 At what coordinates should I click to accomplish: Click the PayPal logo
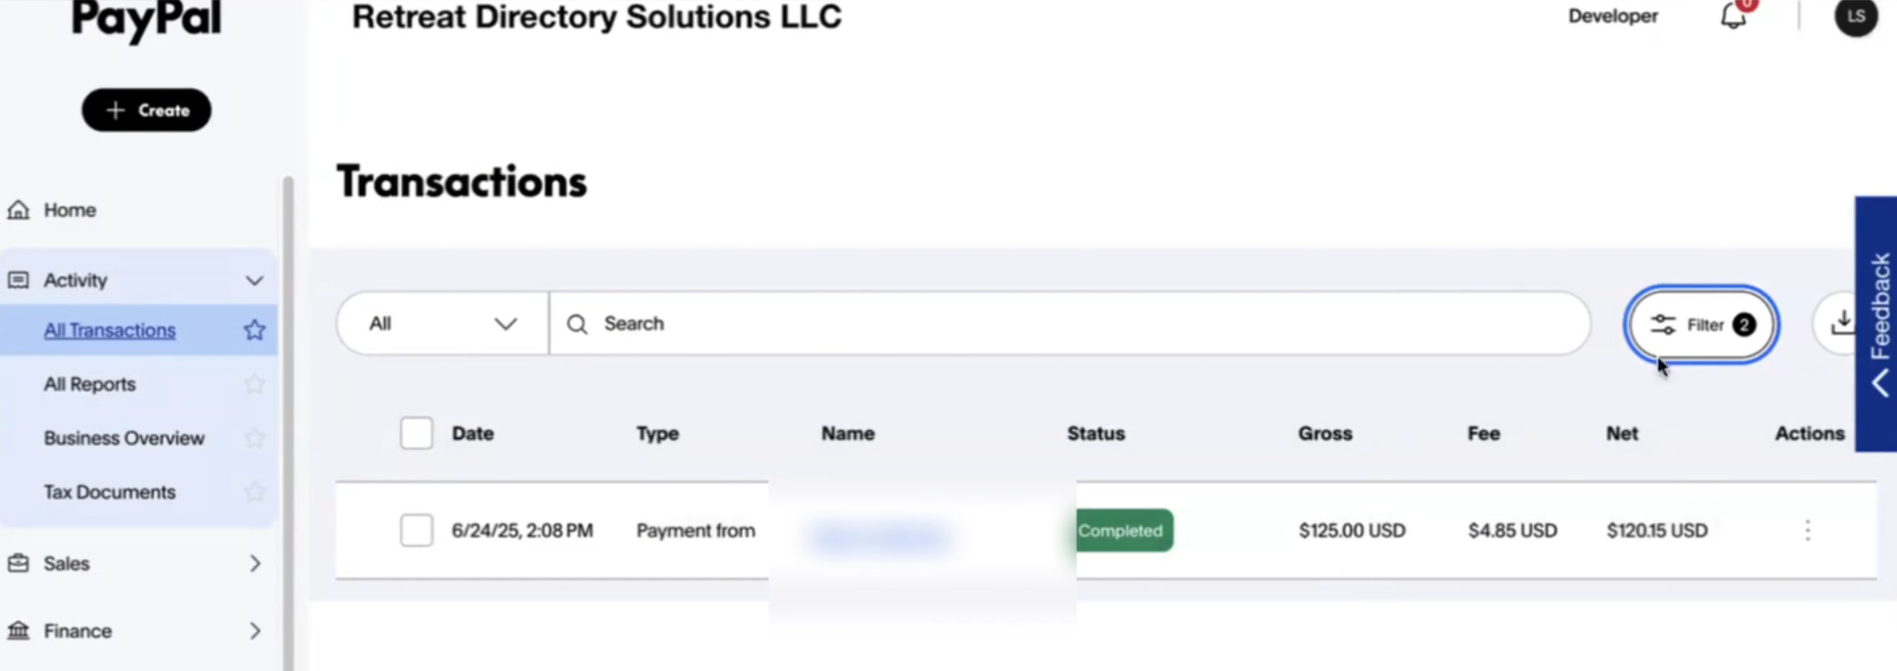click(x=146, y=20)
